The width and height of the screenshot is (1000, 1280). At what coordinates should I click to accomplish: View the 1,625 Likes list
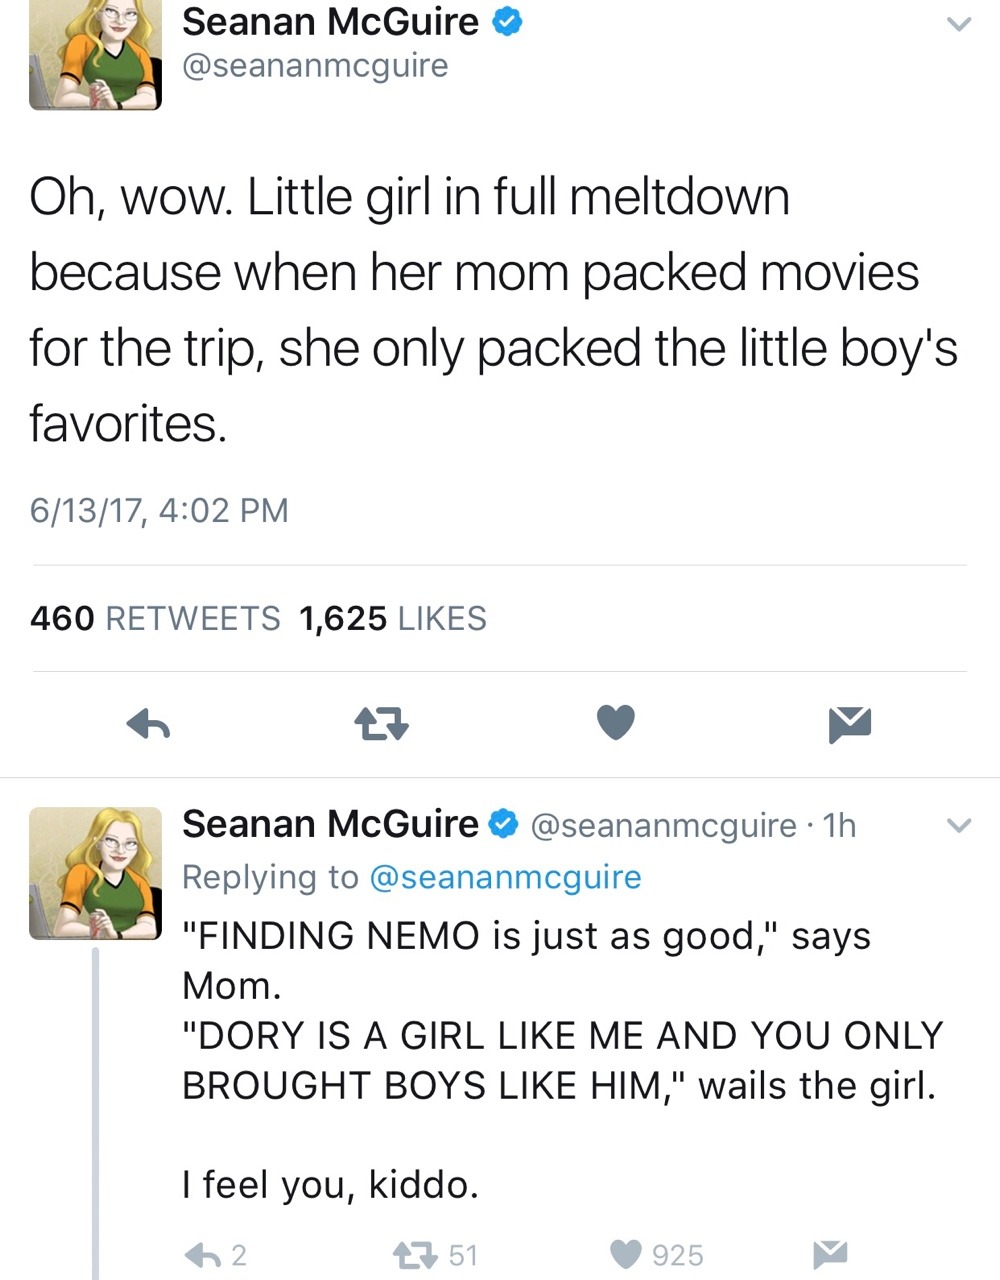tap(392, 619)
